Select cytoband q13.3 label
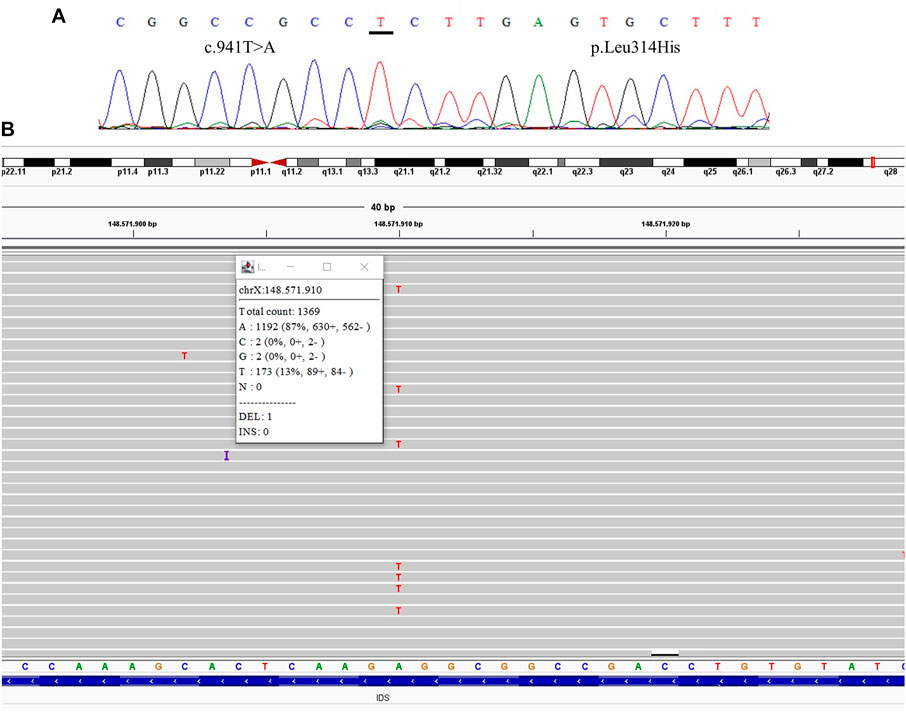 tap(367, 172)
